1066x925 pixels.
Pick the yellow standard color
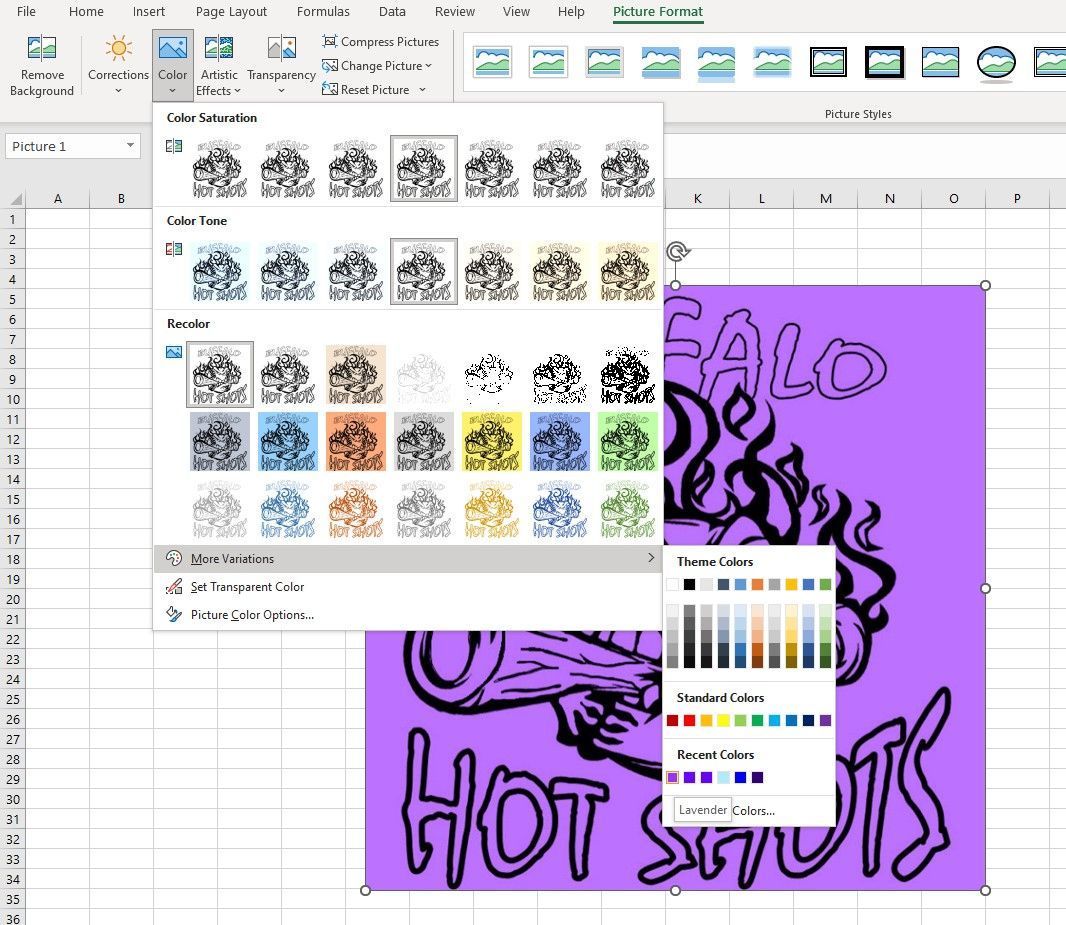(x=723, y=720)
